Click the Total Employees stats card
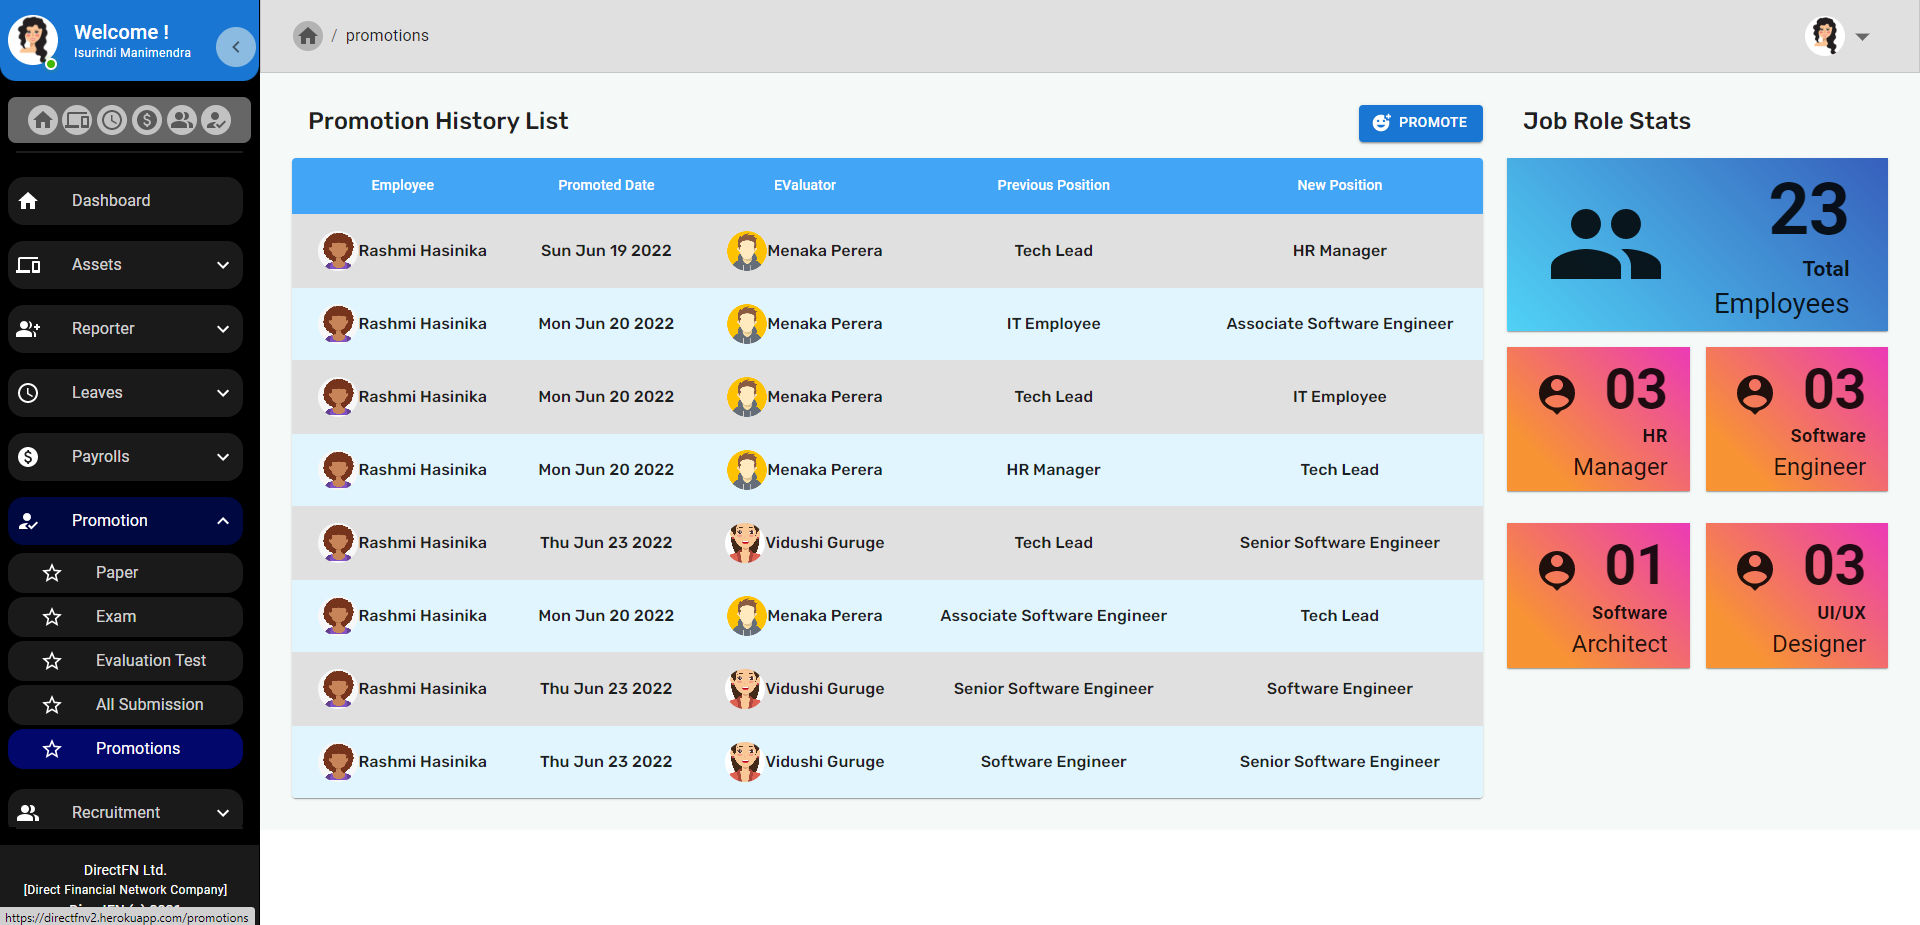Viewport: 1920px width, 925px height. coord(1697,245)
